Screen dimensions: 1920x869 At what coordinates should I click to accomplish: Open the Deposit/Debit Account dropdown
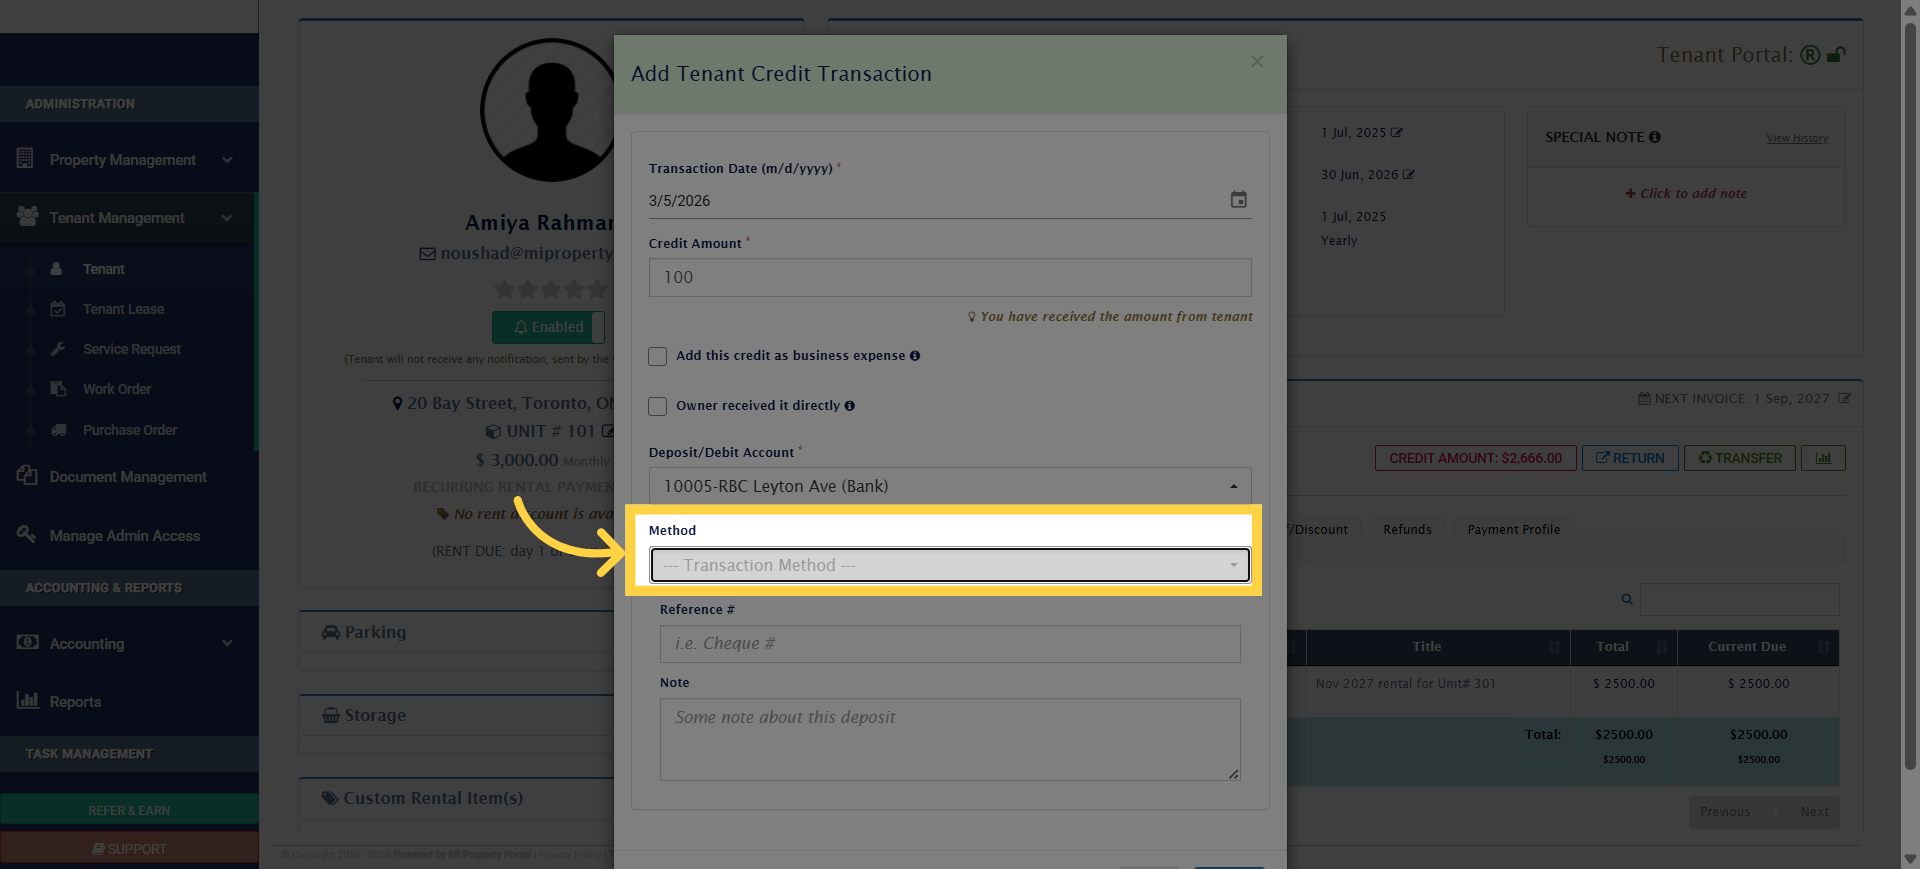pos(949,486)
